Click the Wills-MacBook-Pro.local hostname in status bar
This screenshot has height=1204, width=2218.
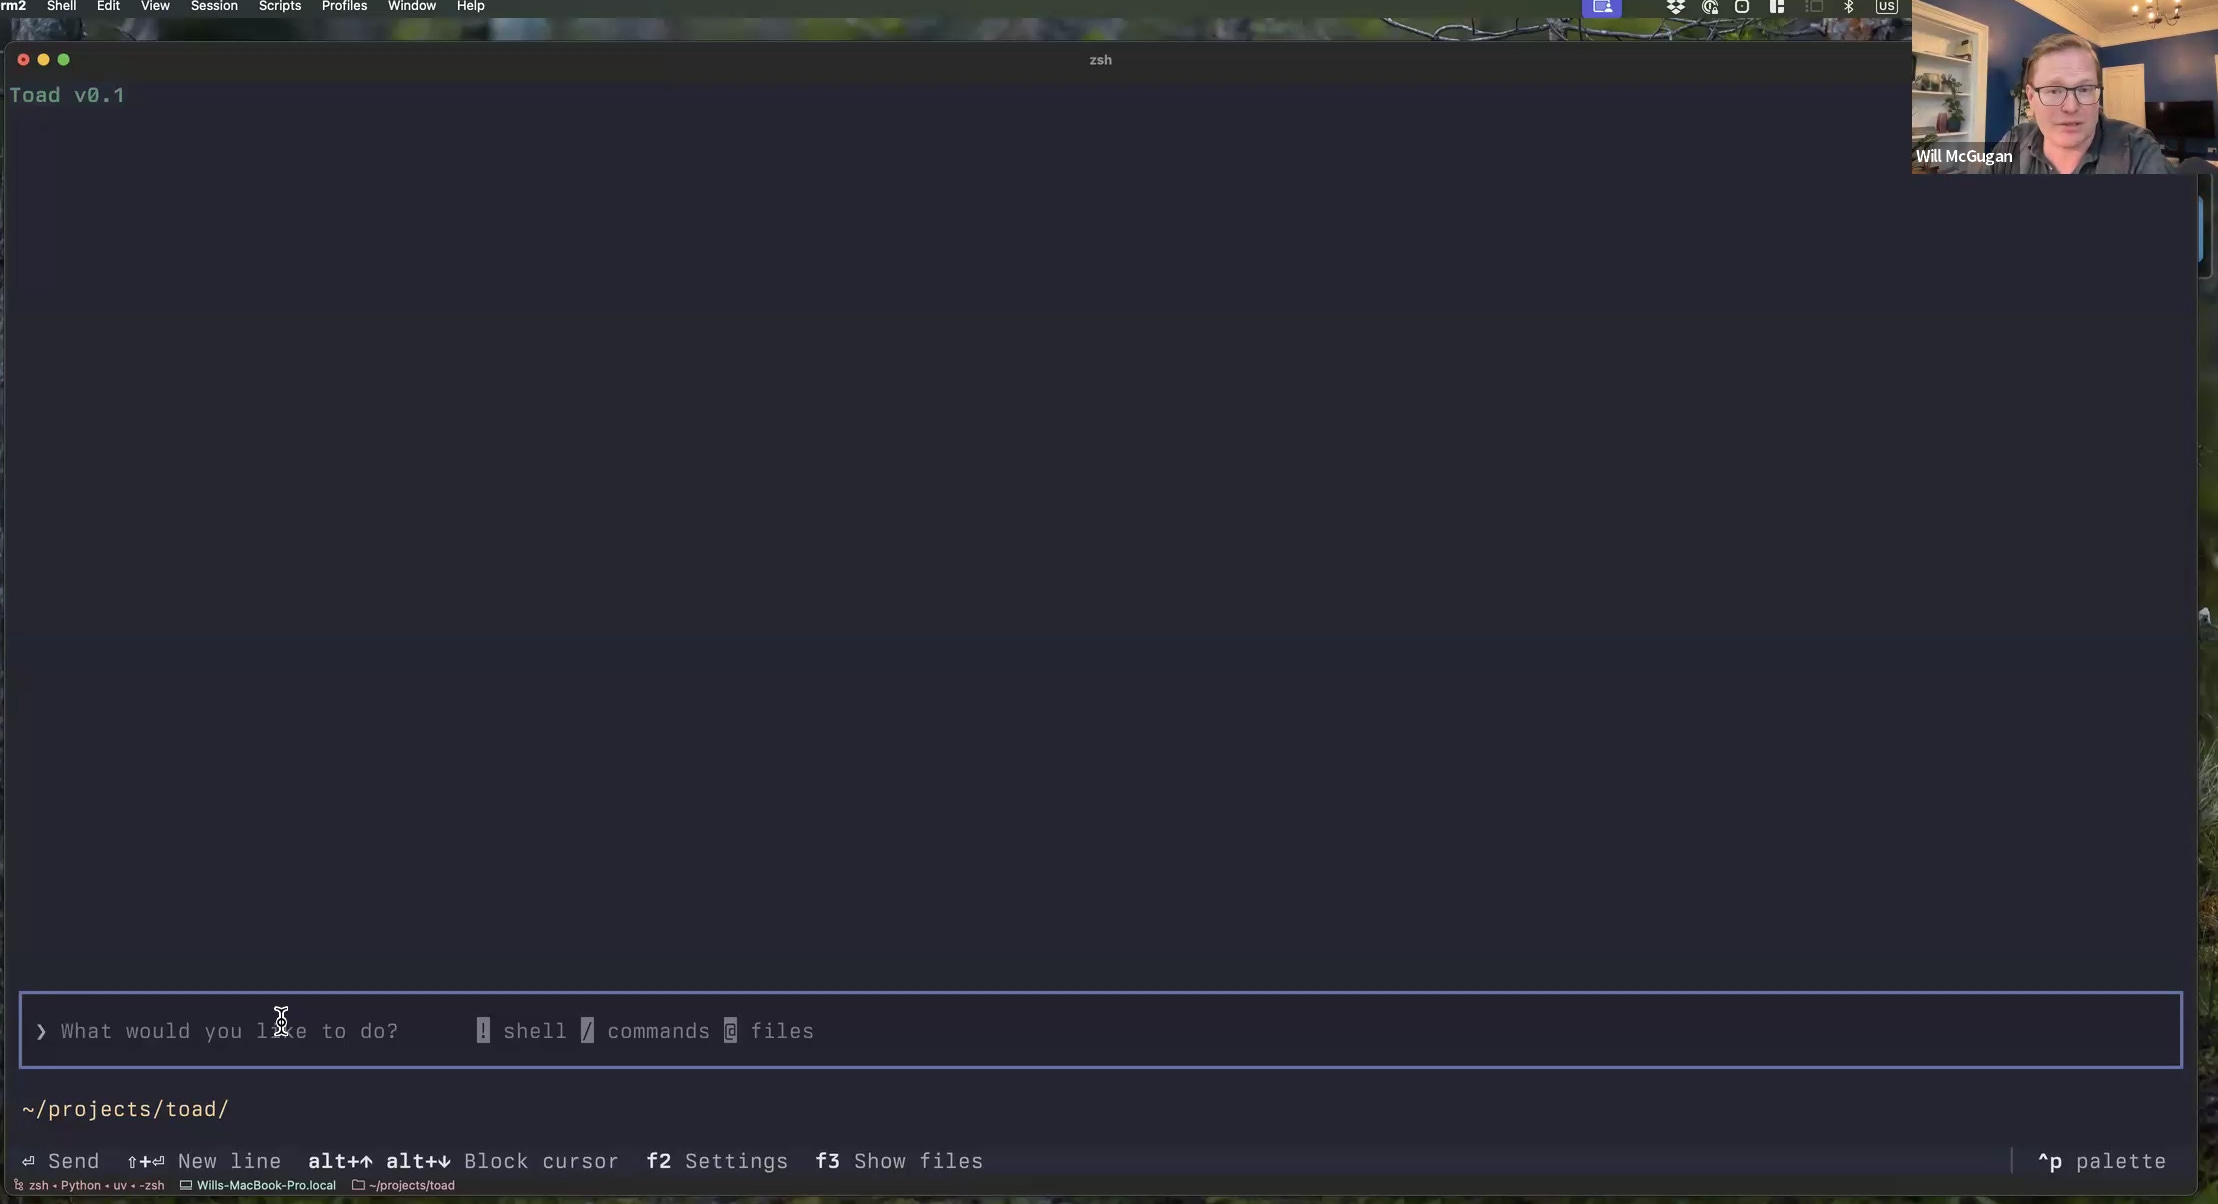pos(266,1186)
